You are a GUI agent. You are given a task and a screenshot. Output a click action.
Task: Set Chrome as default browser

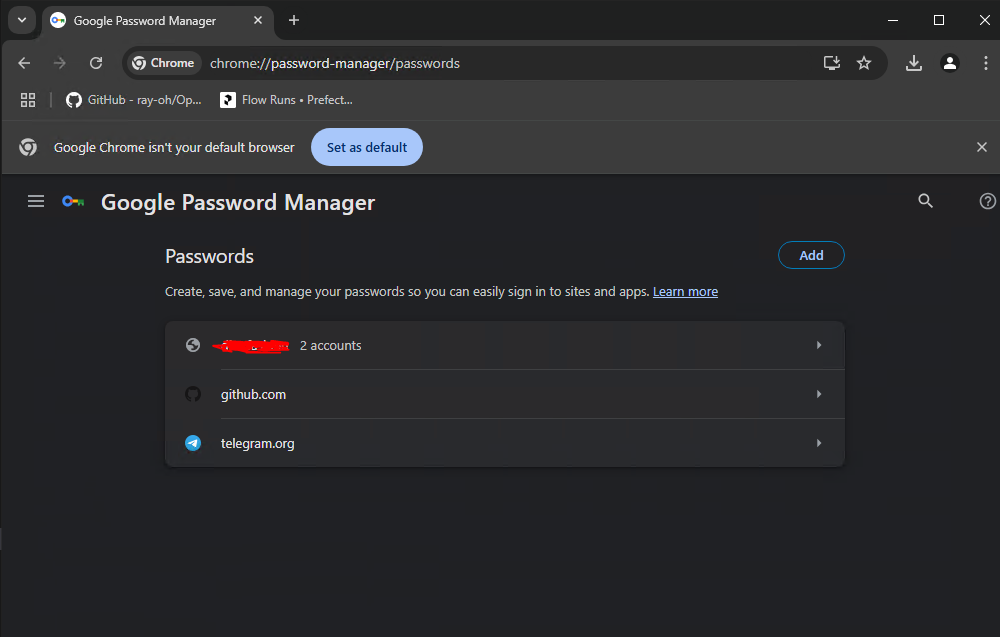point(367,146)
